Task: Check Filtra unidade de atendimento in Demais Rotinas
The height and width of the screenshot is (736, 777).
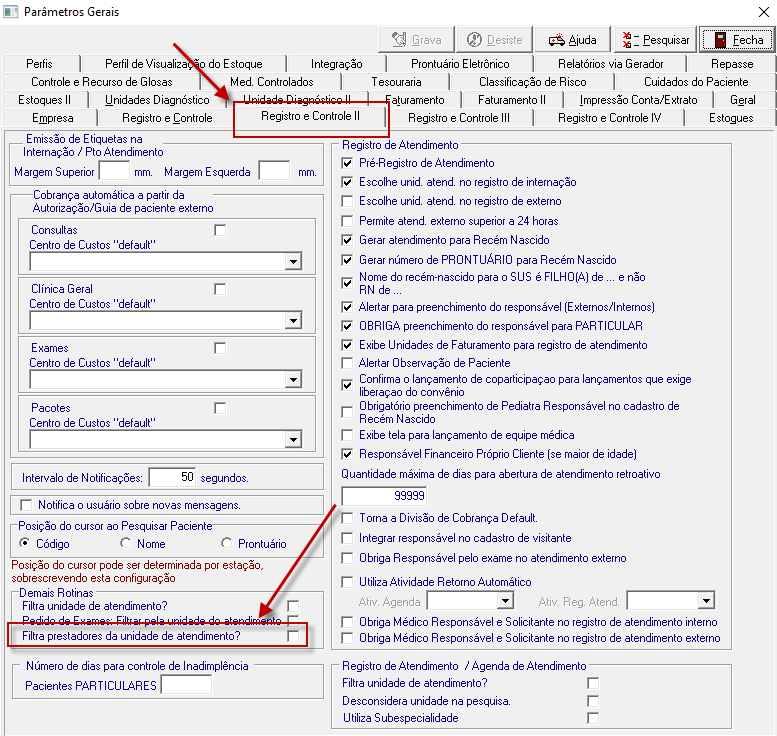Action: point(293,606)
